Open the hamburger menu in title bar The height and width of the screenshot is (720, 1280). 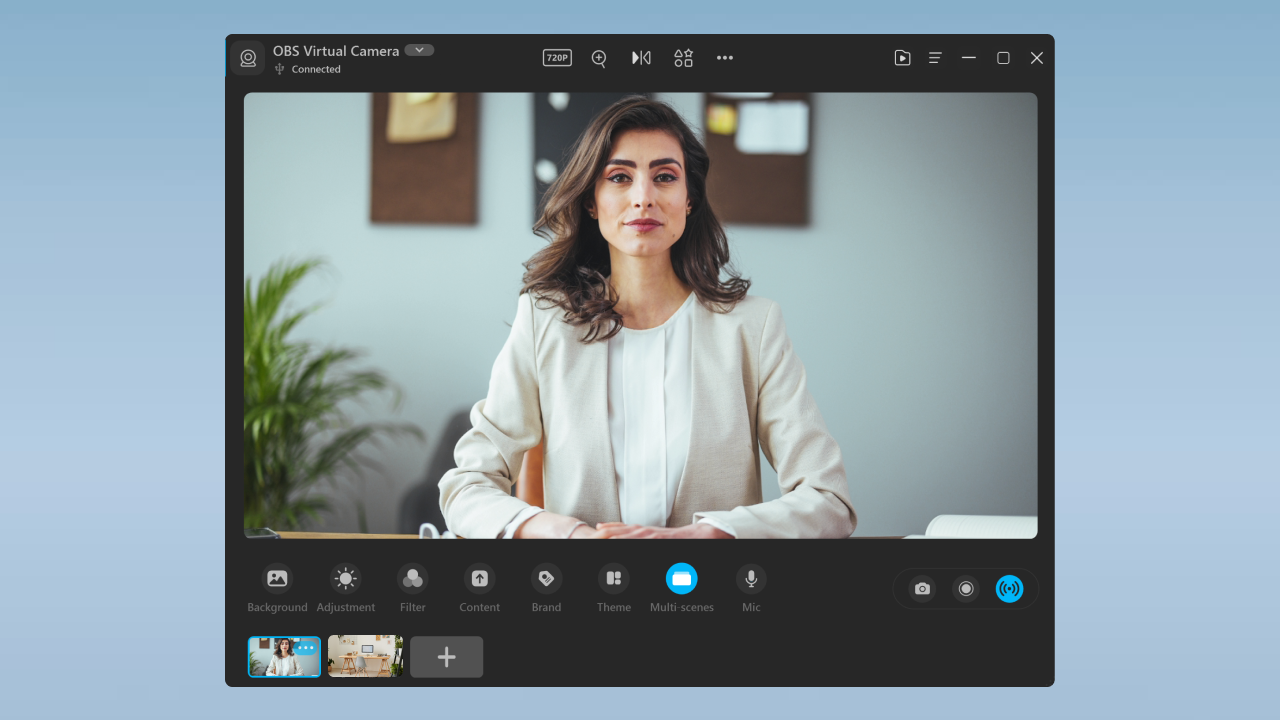coord(935,58)
